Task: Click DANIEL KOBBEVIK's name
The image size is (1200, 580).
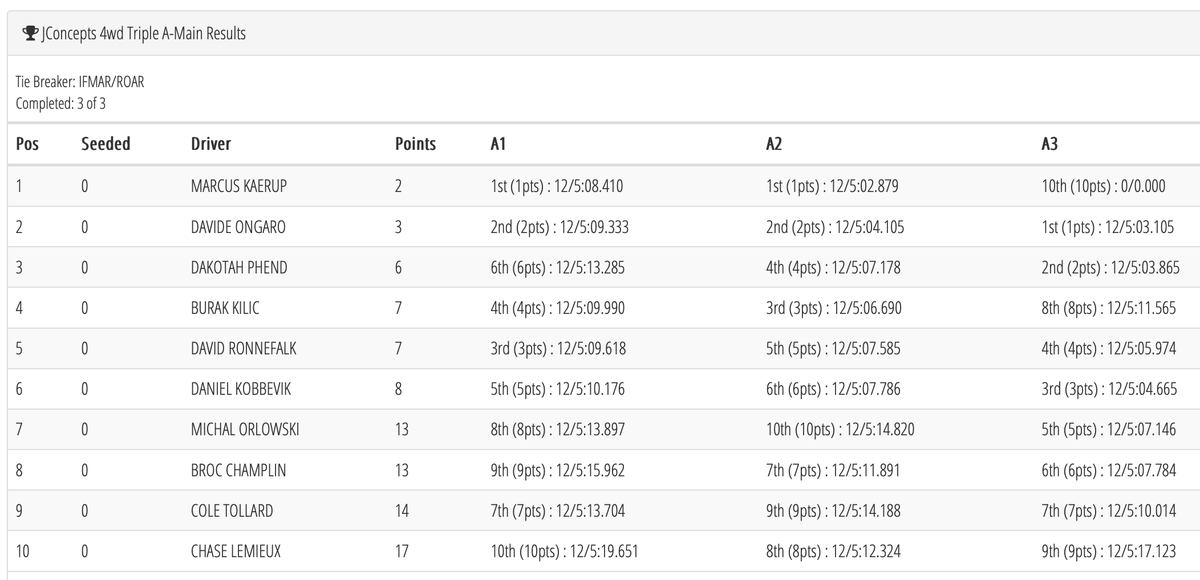Action: point(241,389)
